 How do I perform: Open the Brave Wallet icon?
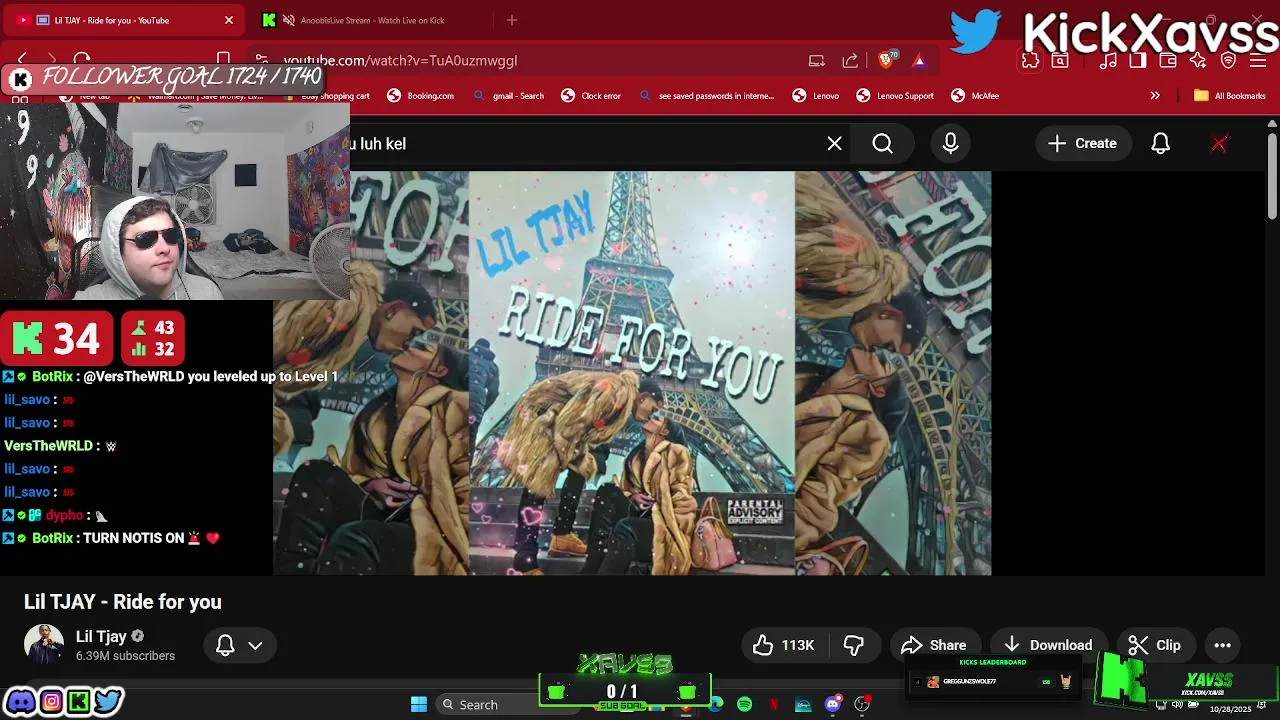click(1168, 61)
